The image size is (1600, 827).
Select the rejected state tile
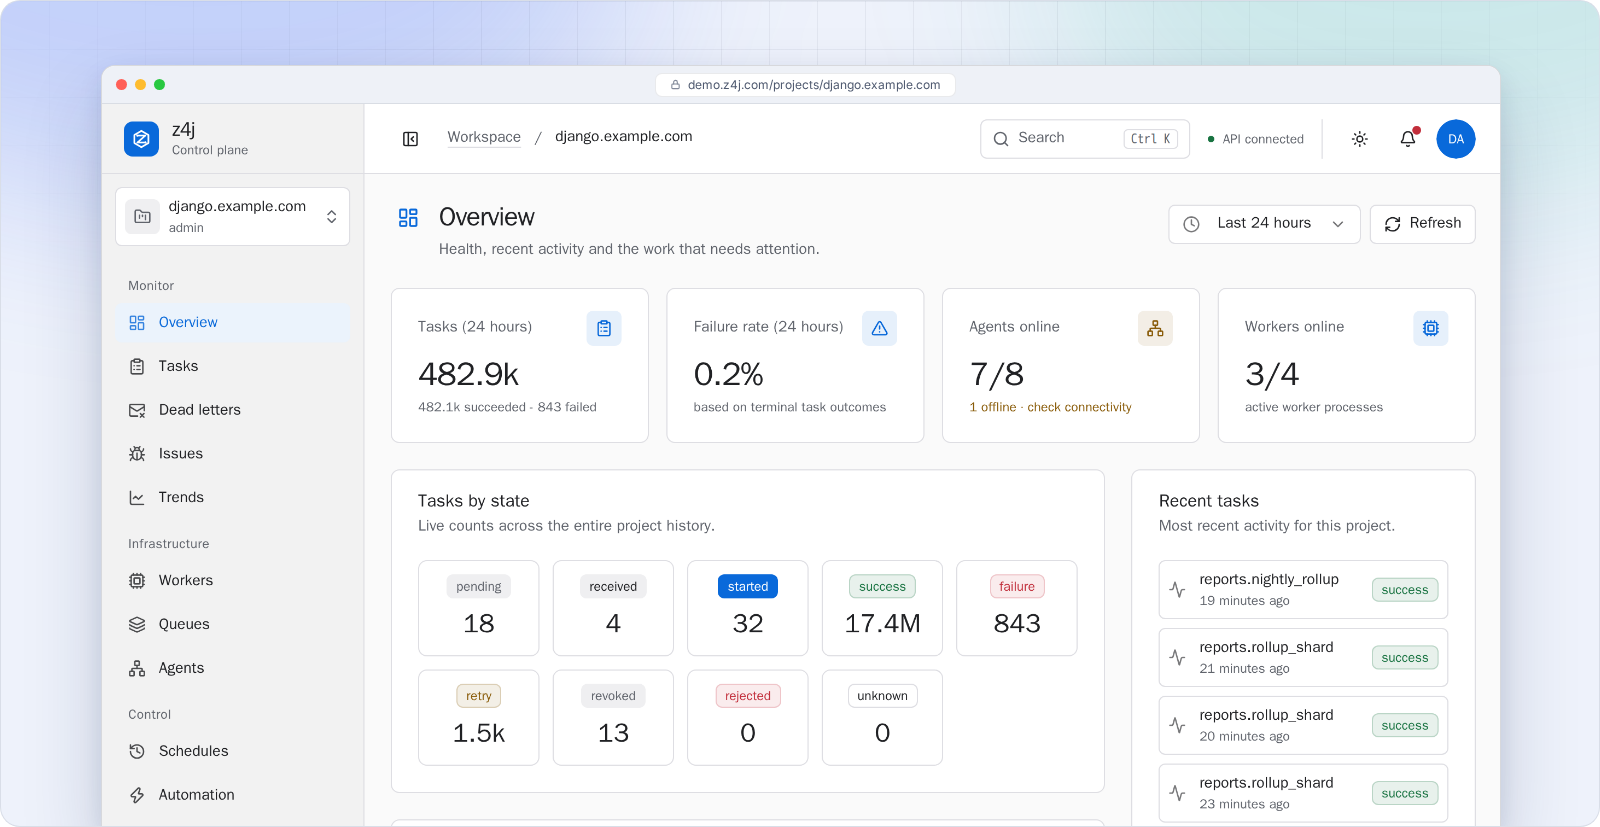click(748, 718)
